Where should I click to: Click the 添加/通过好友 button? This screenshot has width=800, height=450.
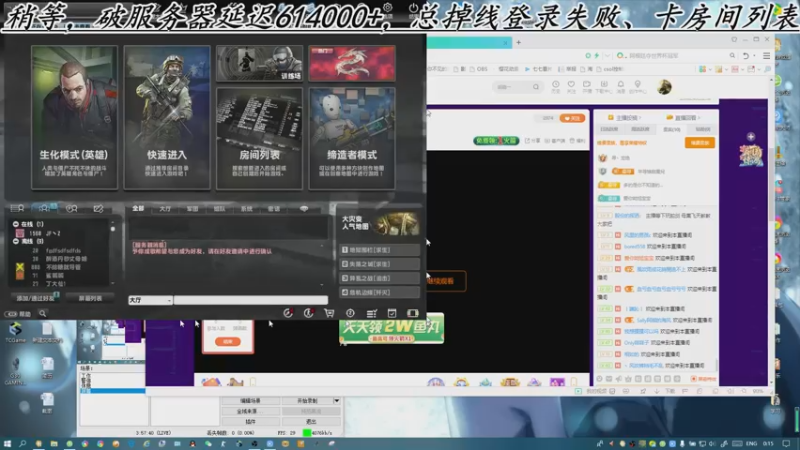pos(35,298)
